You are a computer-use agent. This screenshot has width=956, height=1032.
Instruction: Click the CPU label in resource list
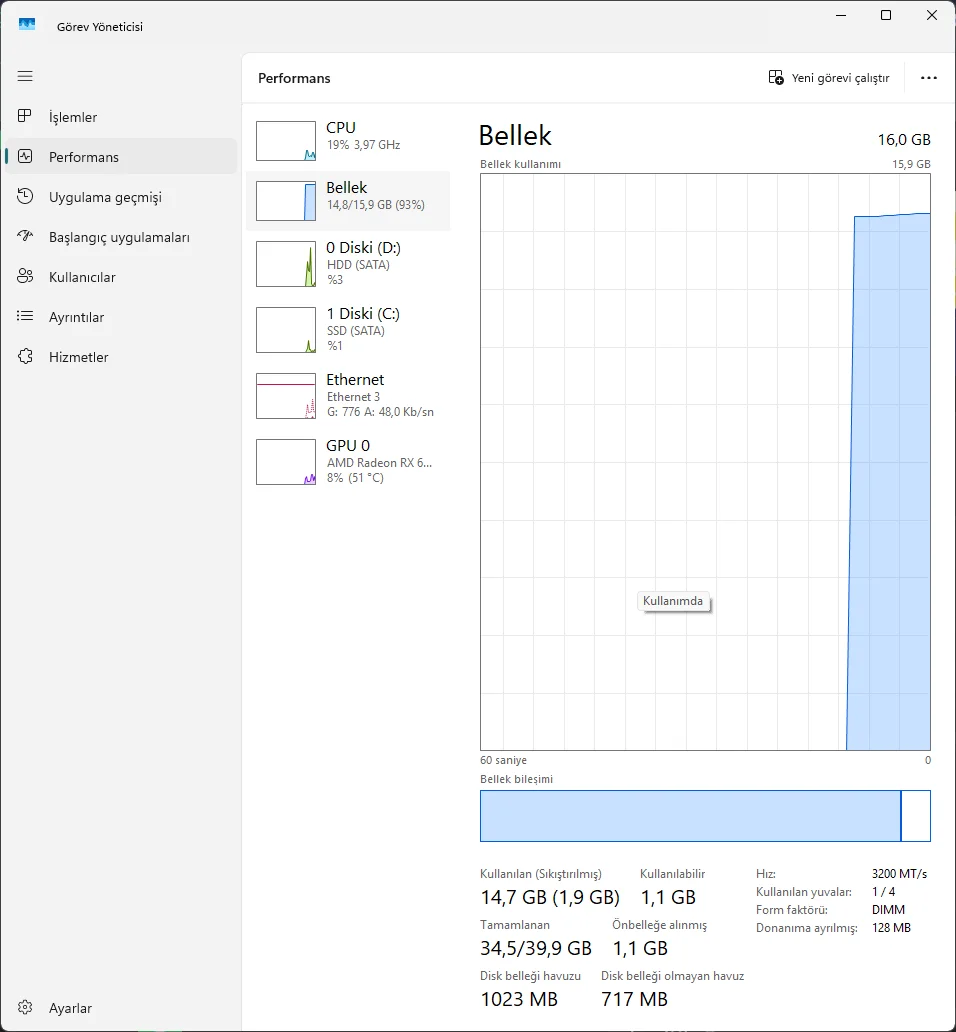point(341,128)
